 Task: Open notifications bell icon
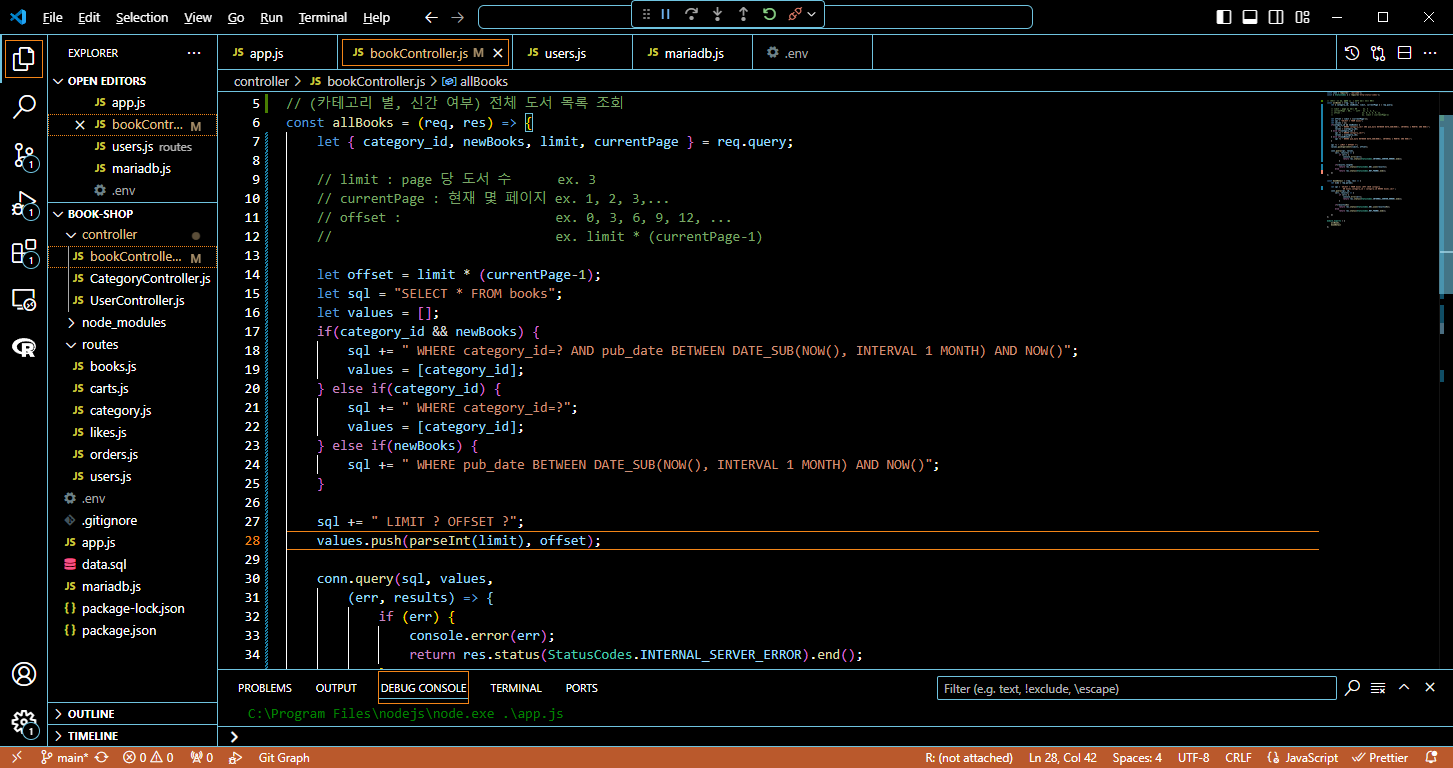1432,758
